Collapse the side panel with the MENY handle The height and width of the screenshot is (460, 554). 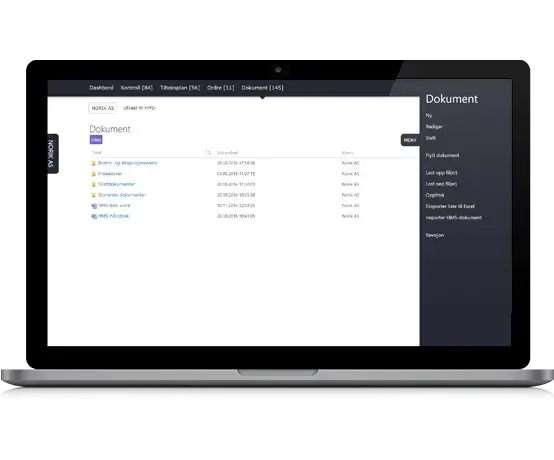410,140
